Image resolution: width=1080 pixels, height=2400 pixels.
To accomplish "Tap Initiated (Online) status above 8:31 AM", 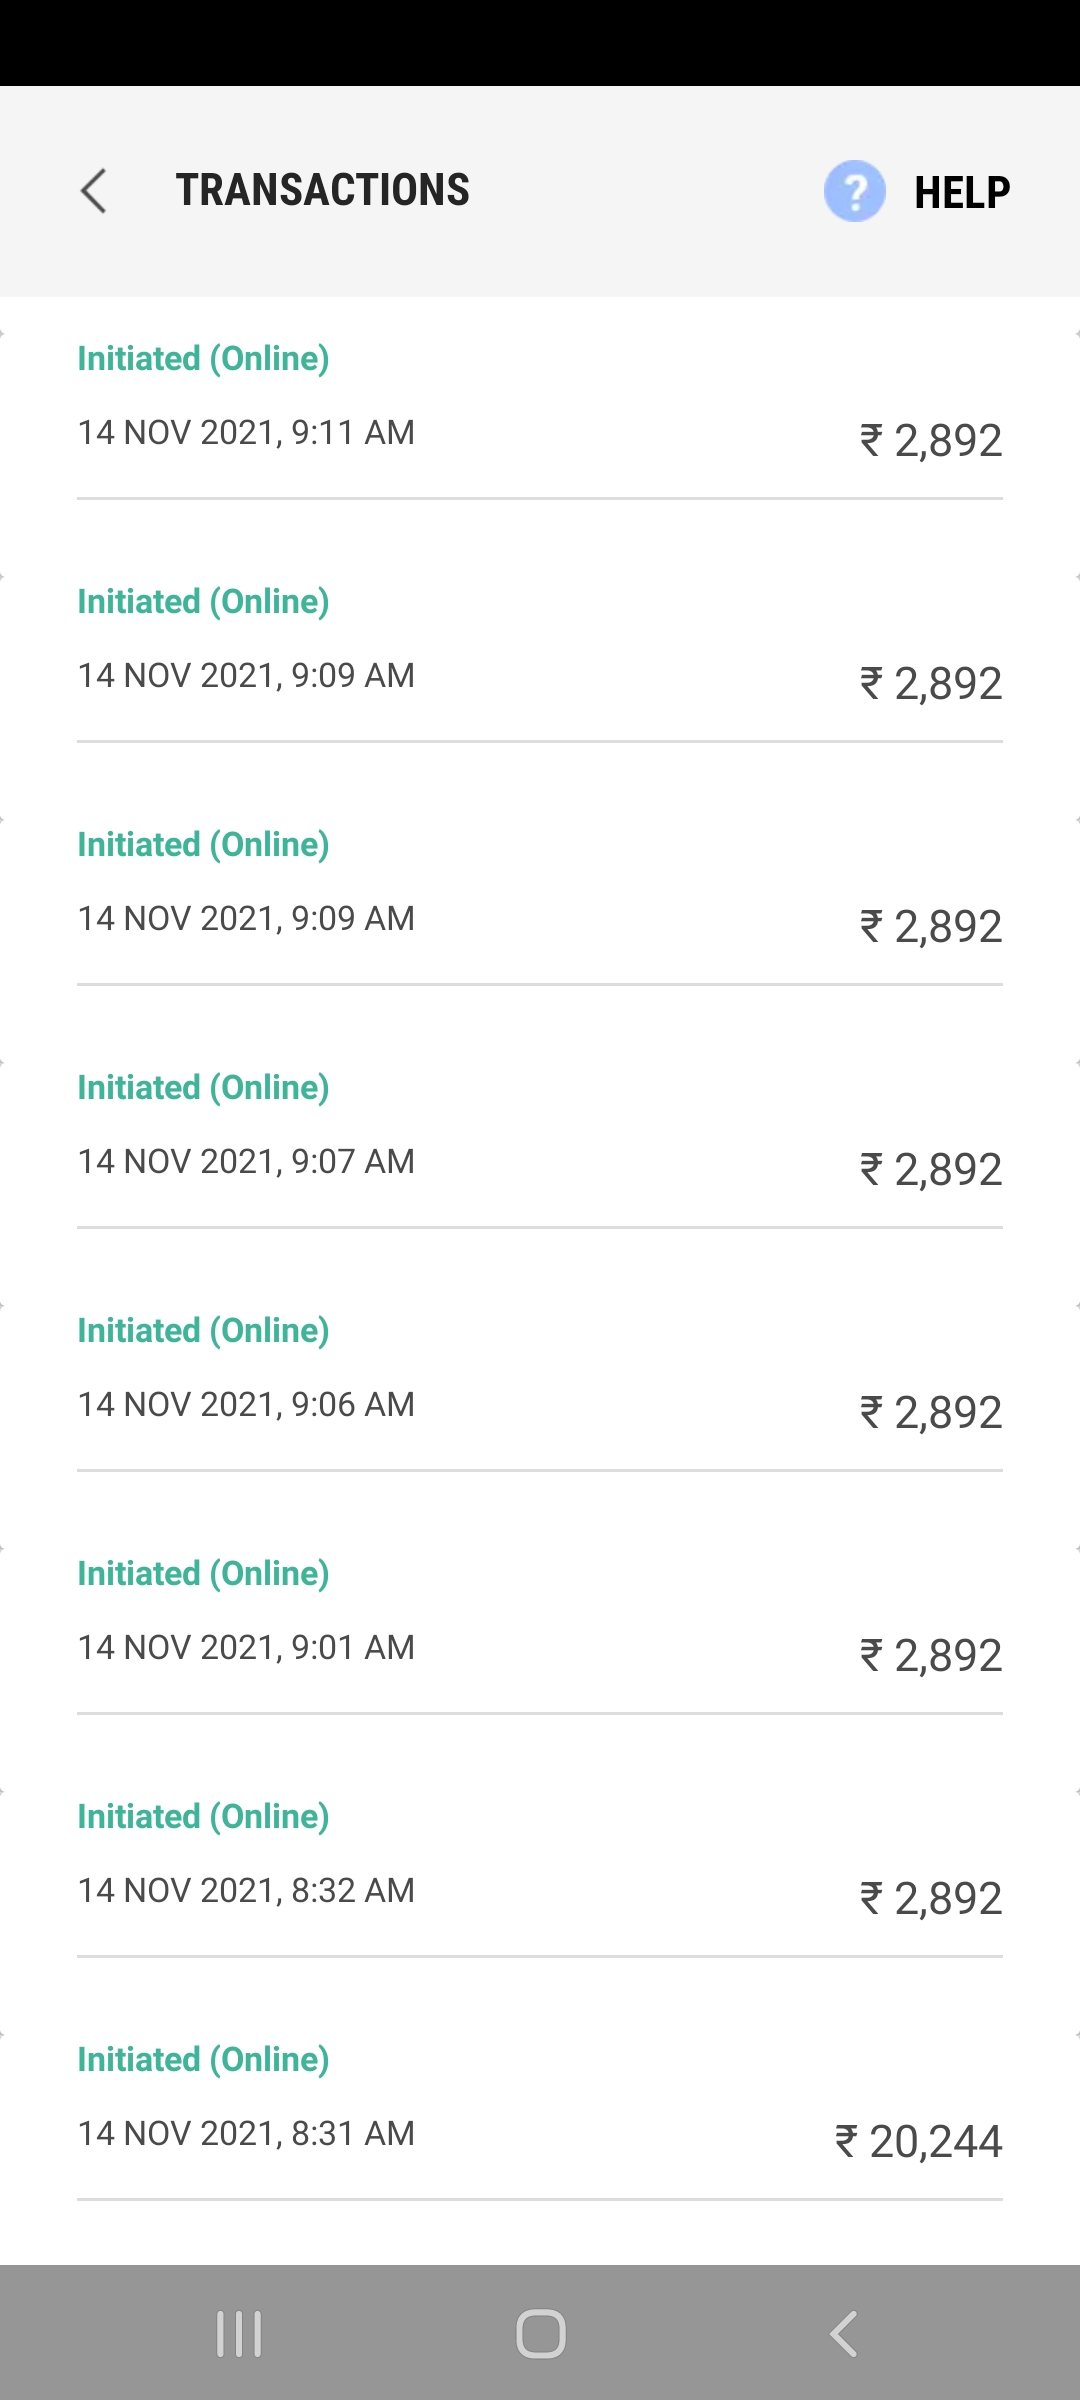I will pyautogui.click(x=203, y=2059).
